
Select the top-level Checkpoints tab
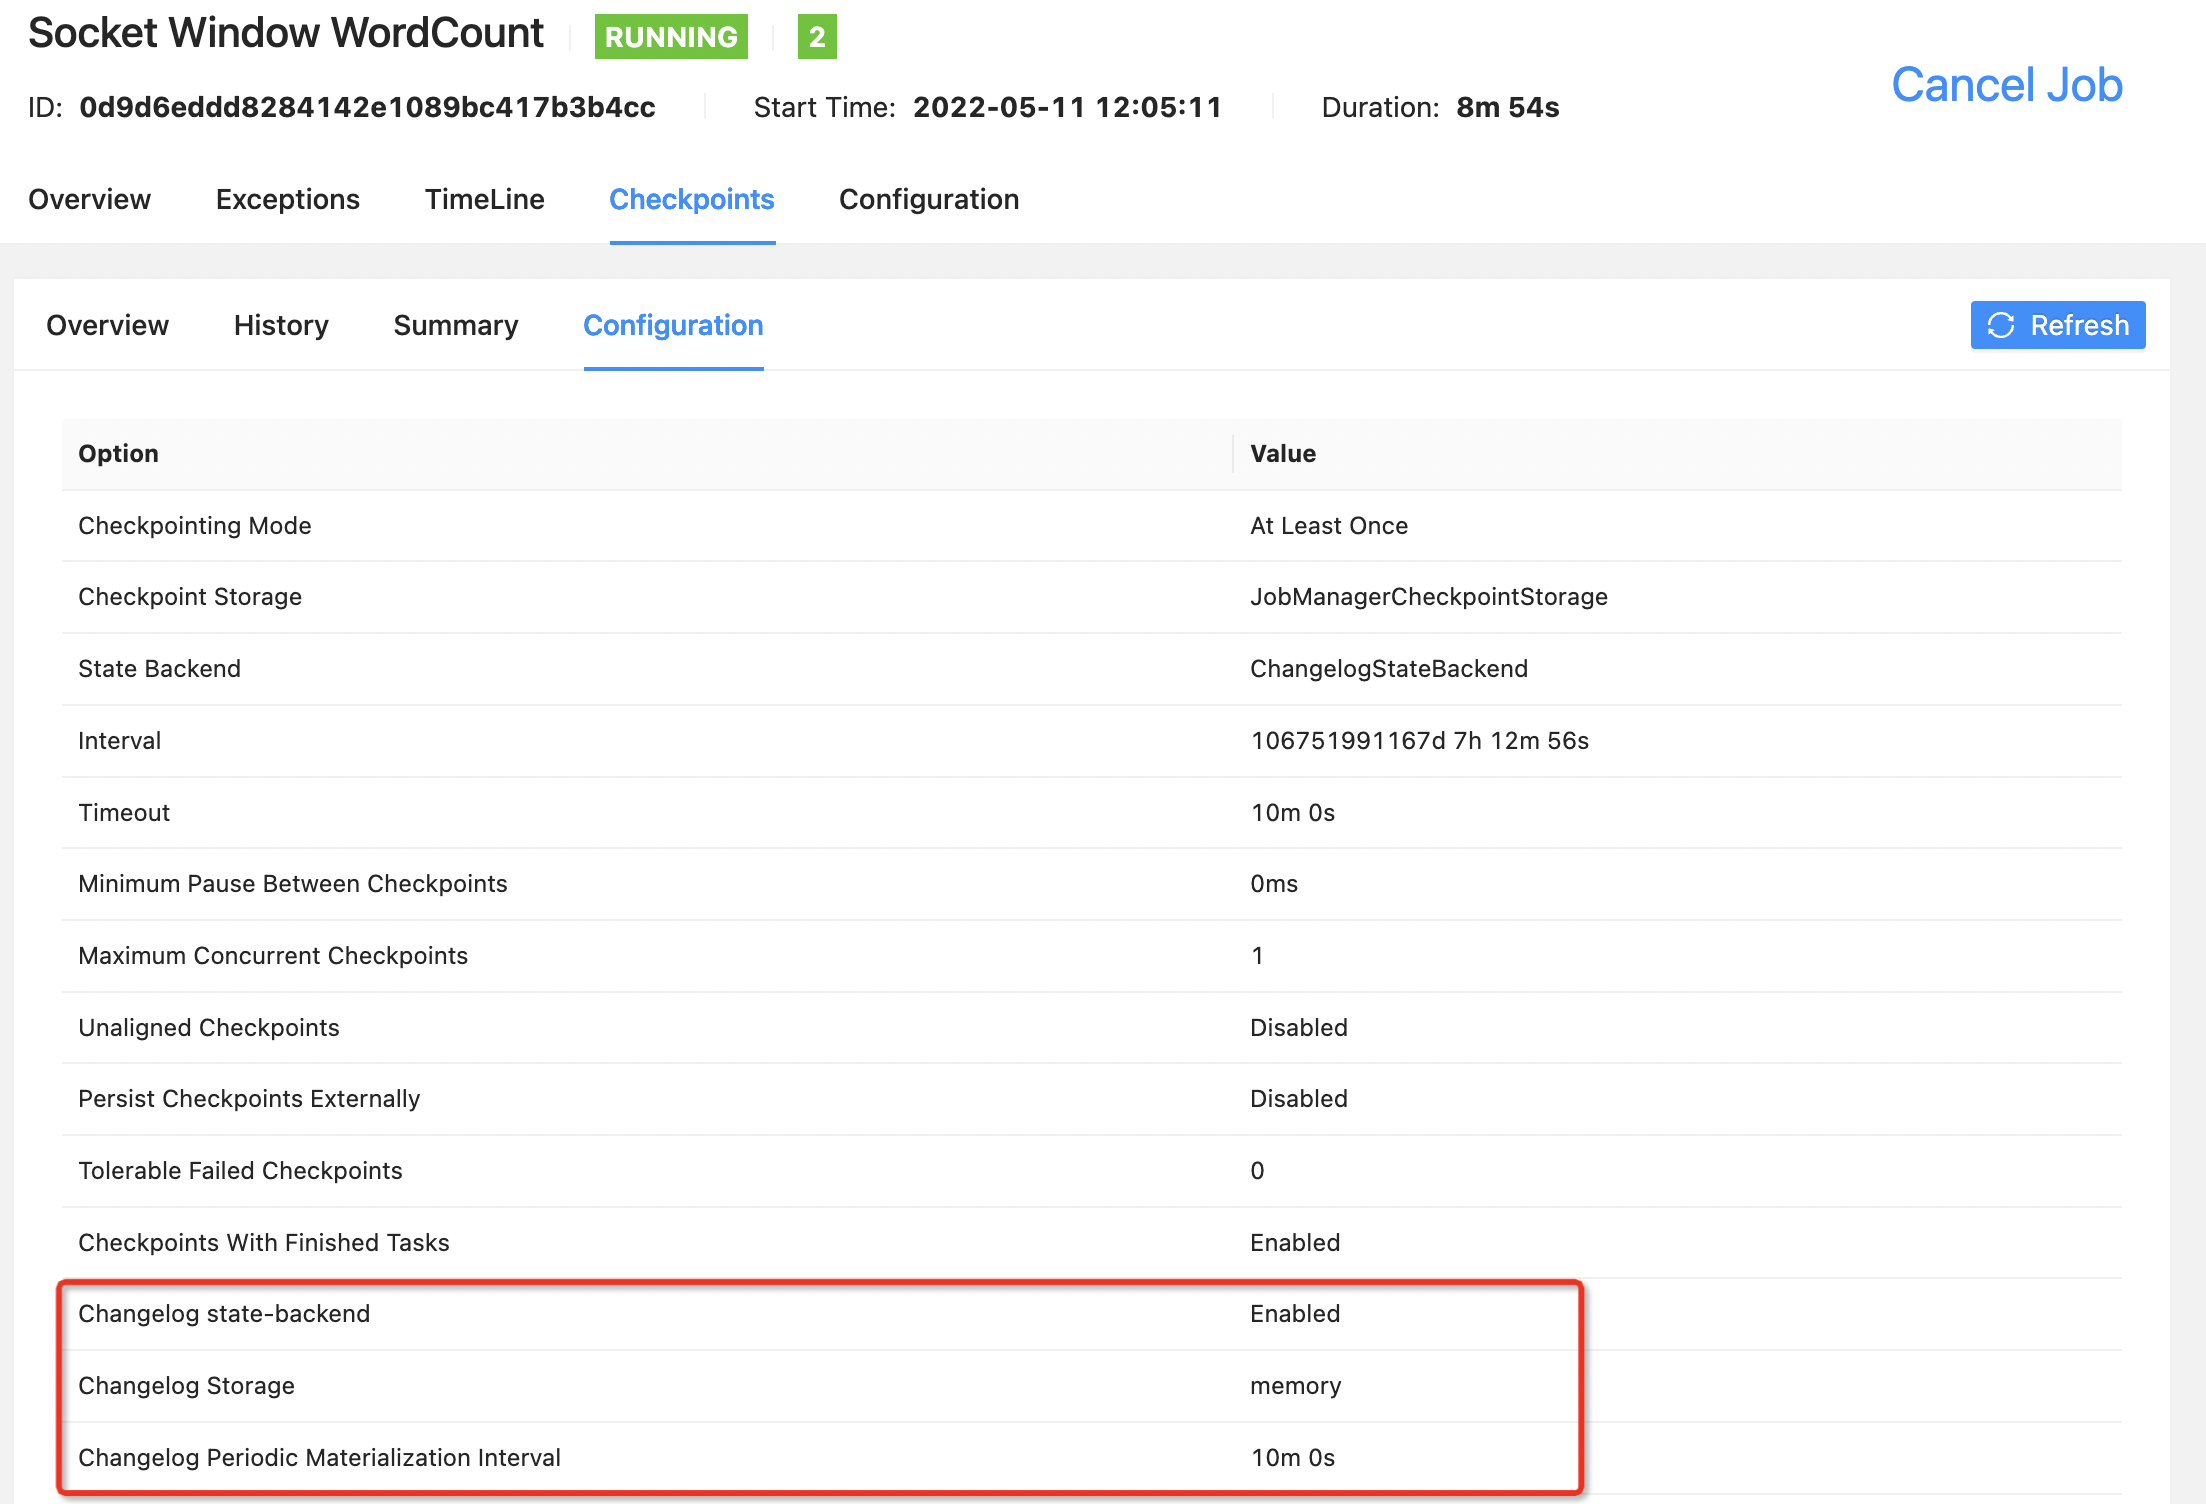pos(691,199)
